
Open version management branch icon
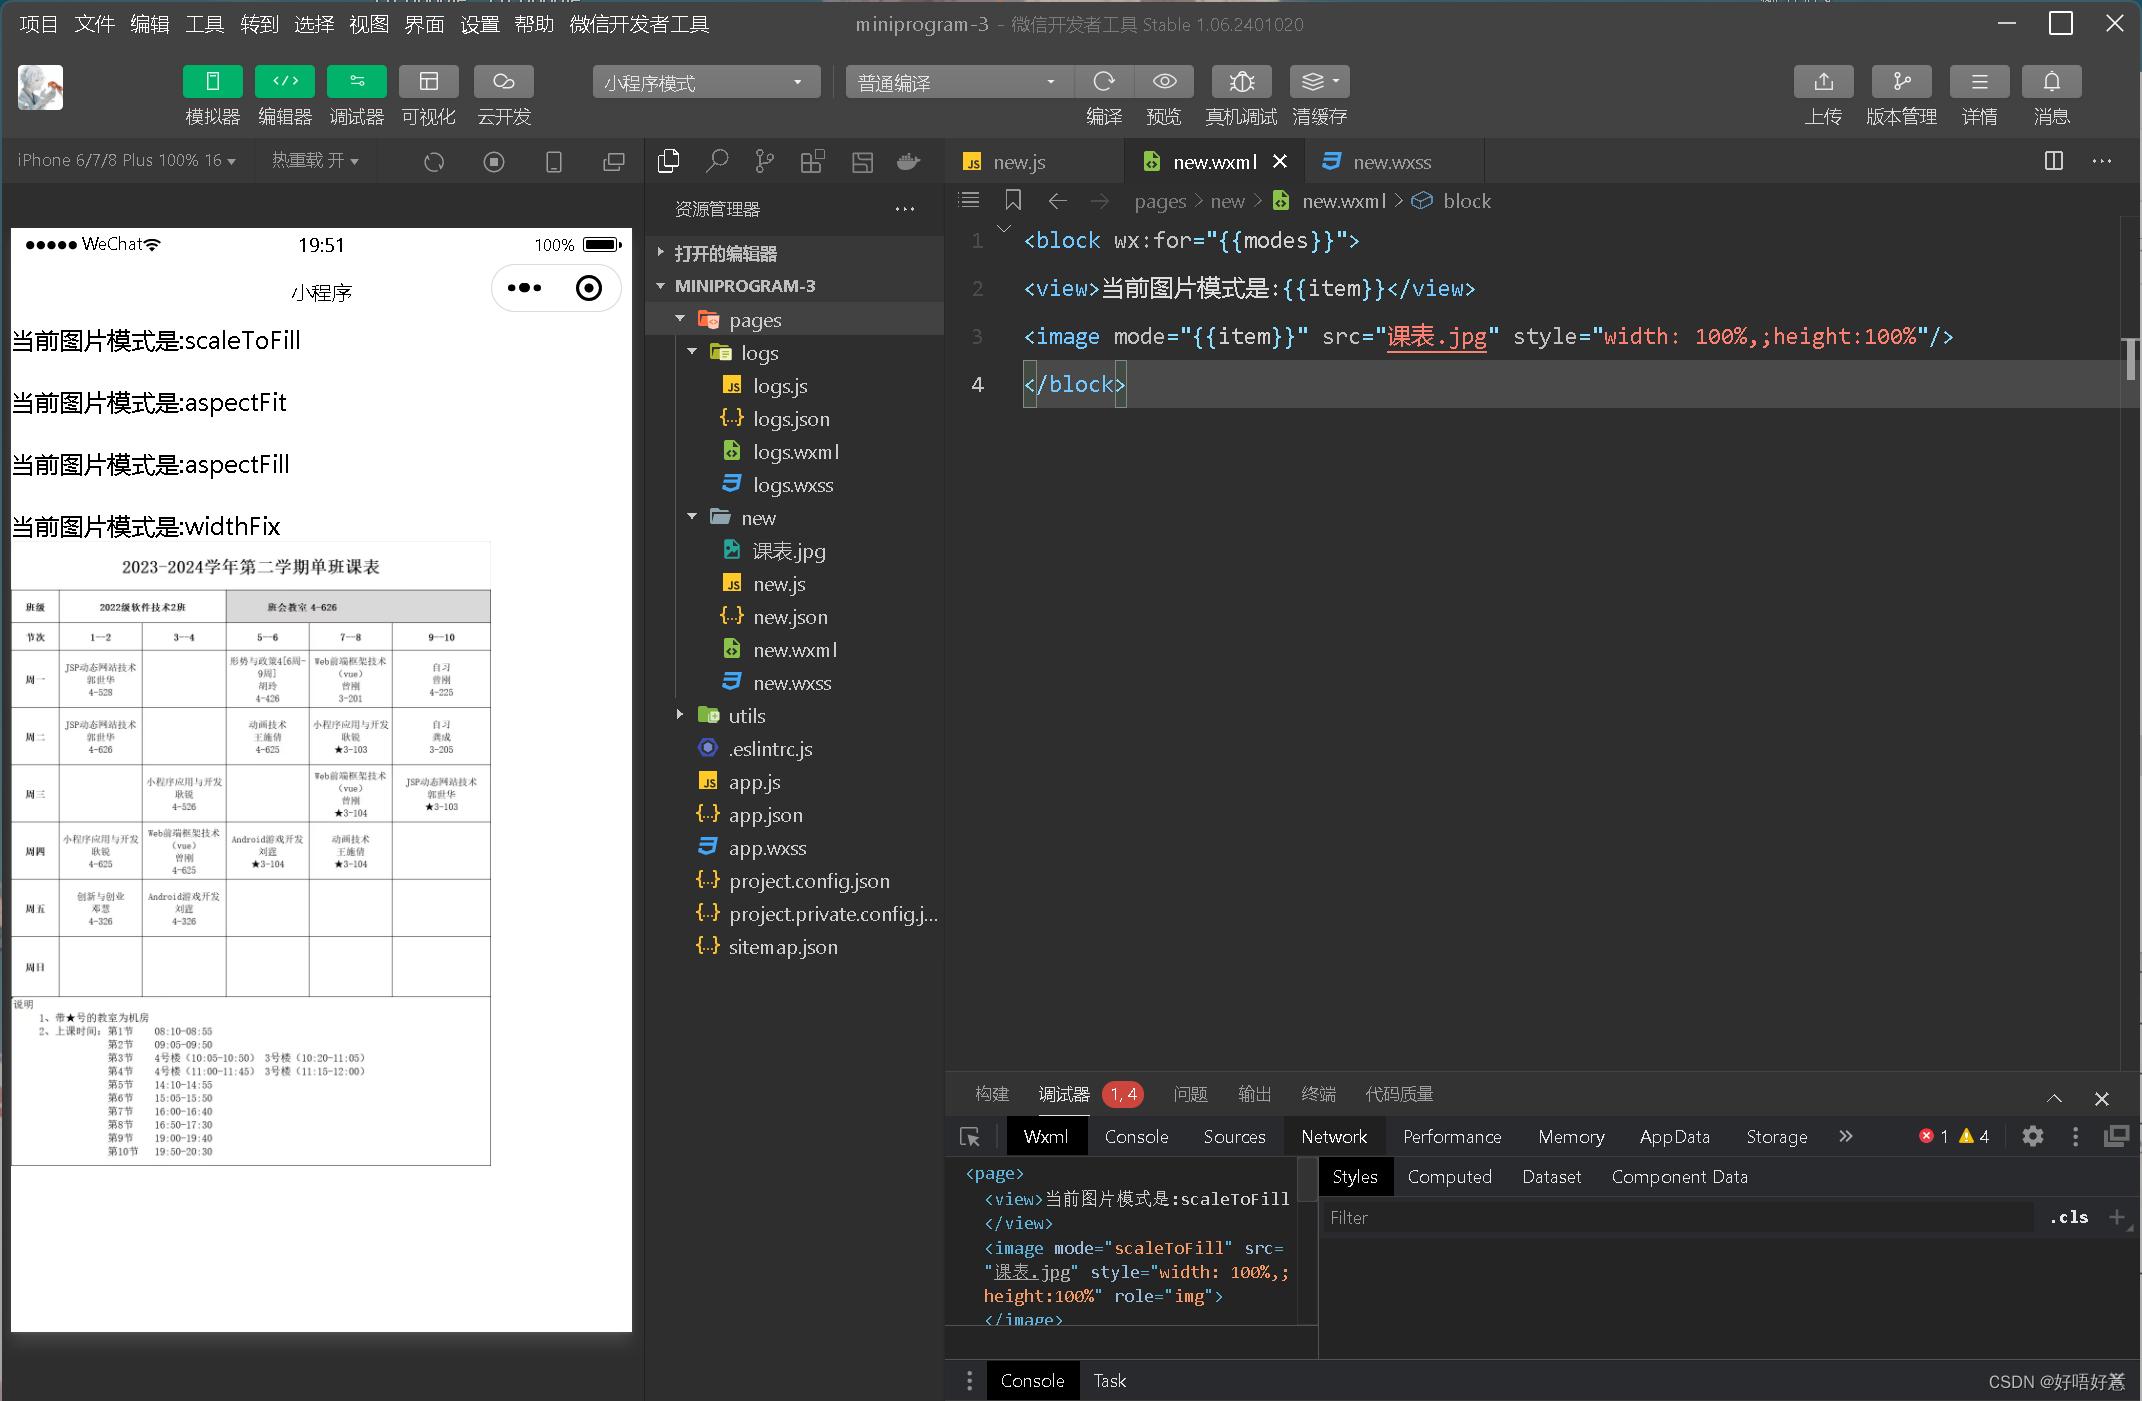(x=1901, y=82)
